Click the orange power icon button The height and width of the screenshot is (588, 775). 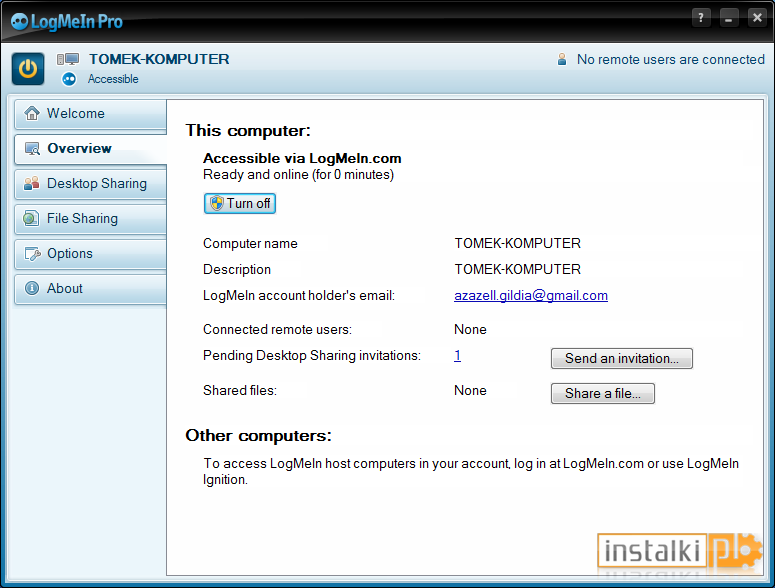[28, 69]
